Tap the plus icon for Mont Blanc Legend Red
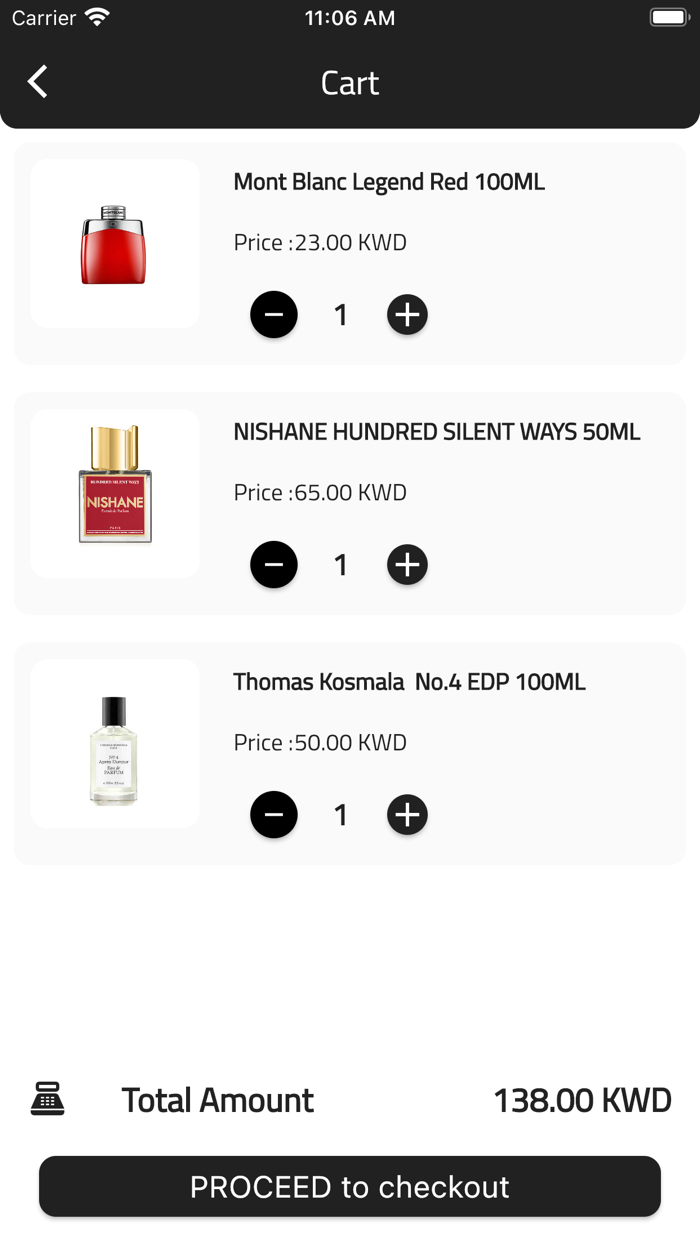The height and width of the screenshot is (1244, 700). pos(407,314)
